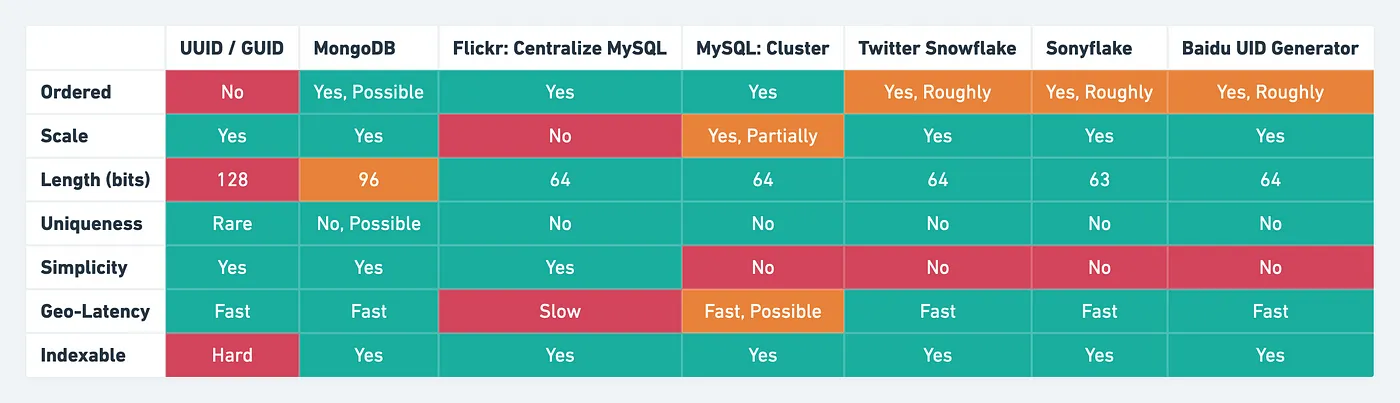Select the red Slow cell
Viewport: 1400px width, 403px height.
[560, 311]
